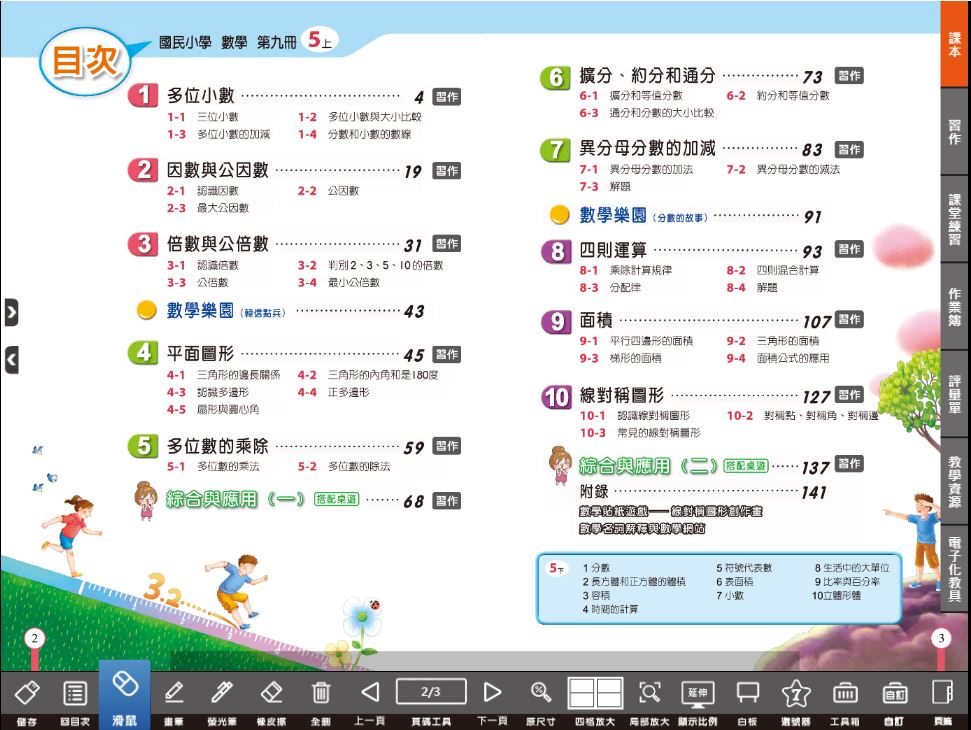This screenshot has width=971, height=730.
Task: Open chapter 8 四則運算 heading
Action: pyautogui.click(x=613, y=250)
